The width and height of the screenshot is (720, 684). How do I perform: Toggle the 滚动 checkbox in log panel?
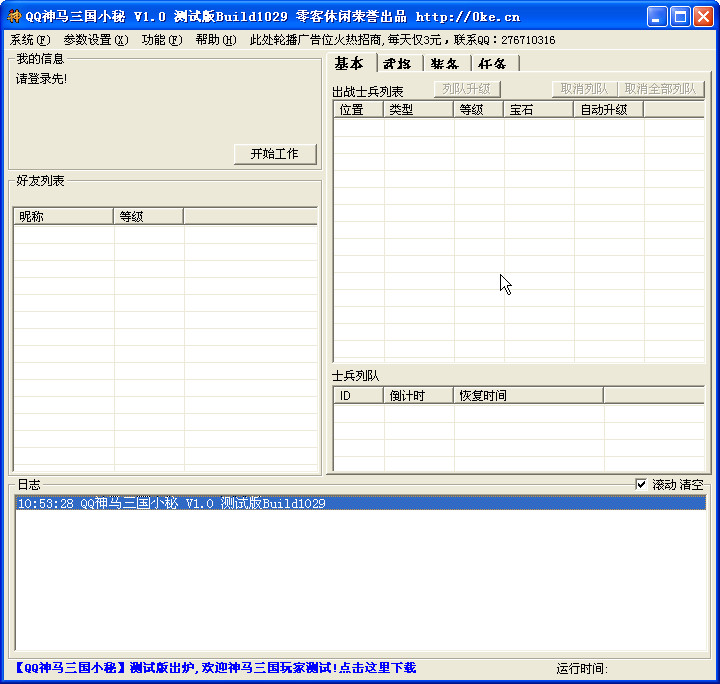pos(641,484)
